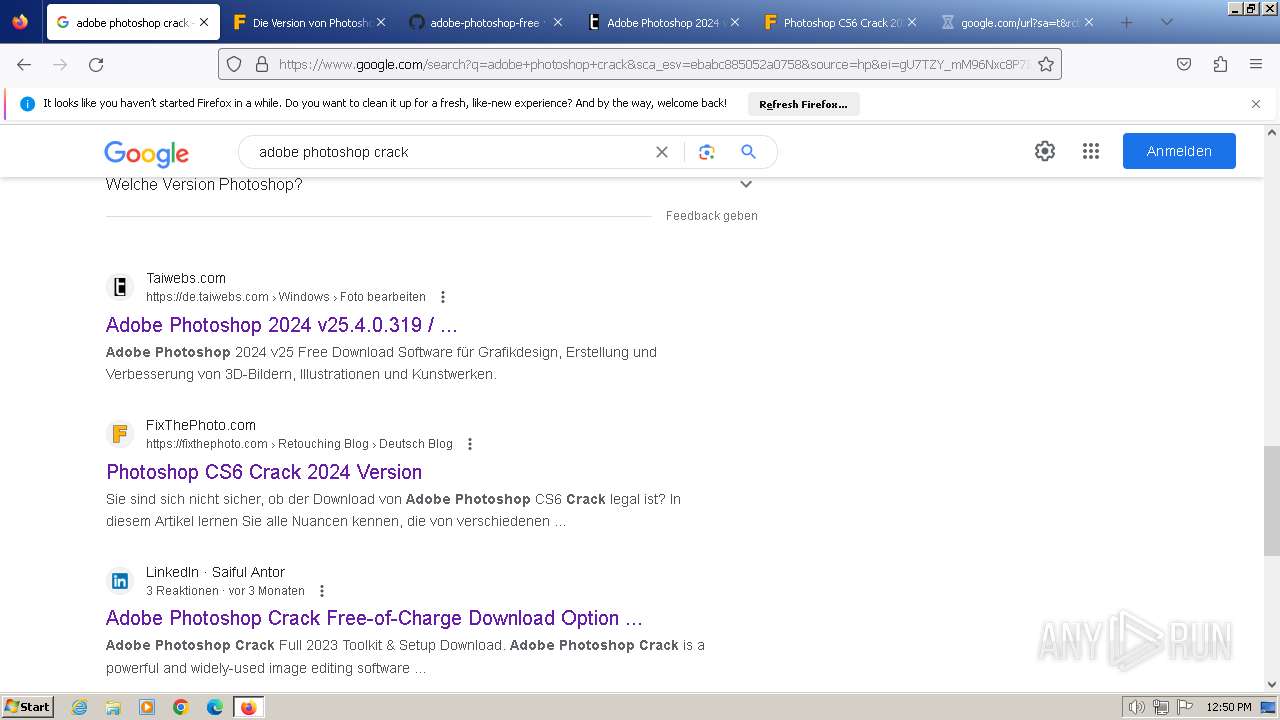Click the clock showing 12:50 PM
Screen dimensions: 1280x720
[1228, 707]
